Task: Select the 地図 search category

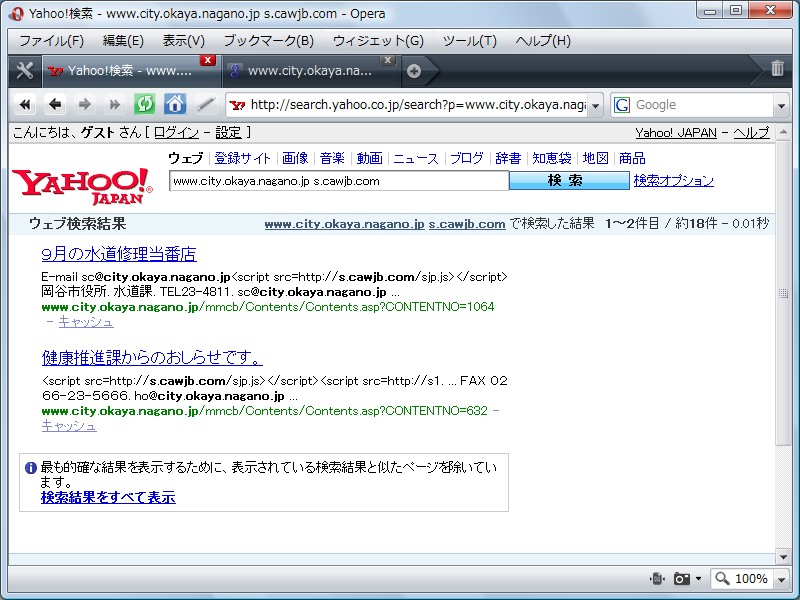Action: pos(595,158)
